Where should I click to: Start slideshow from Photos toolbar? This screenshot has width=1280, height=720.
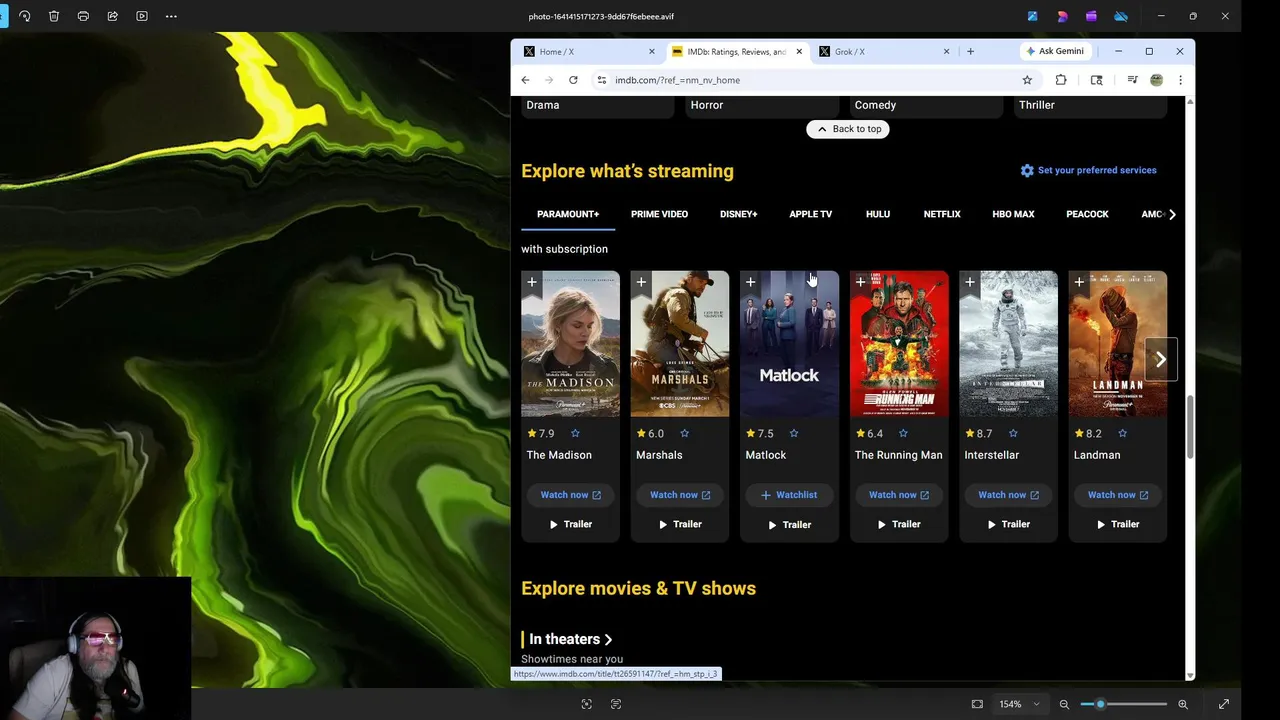[x=141, y=16]
